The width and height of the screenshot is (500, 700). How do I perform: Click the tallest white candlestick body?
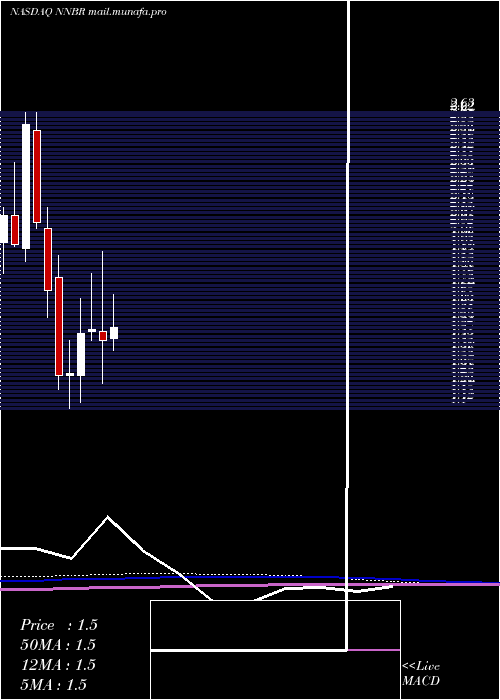pyautogui.click(x=26, y=187)
